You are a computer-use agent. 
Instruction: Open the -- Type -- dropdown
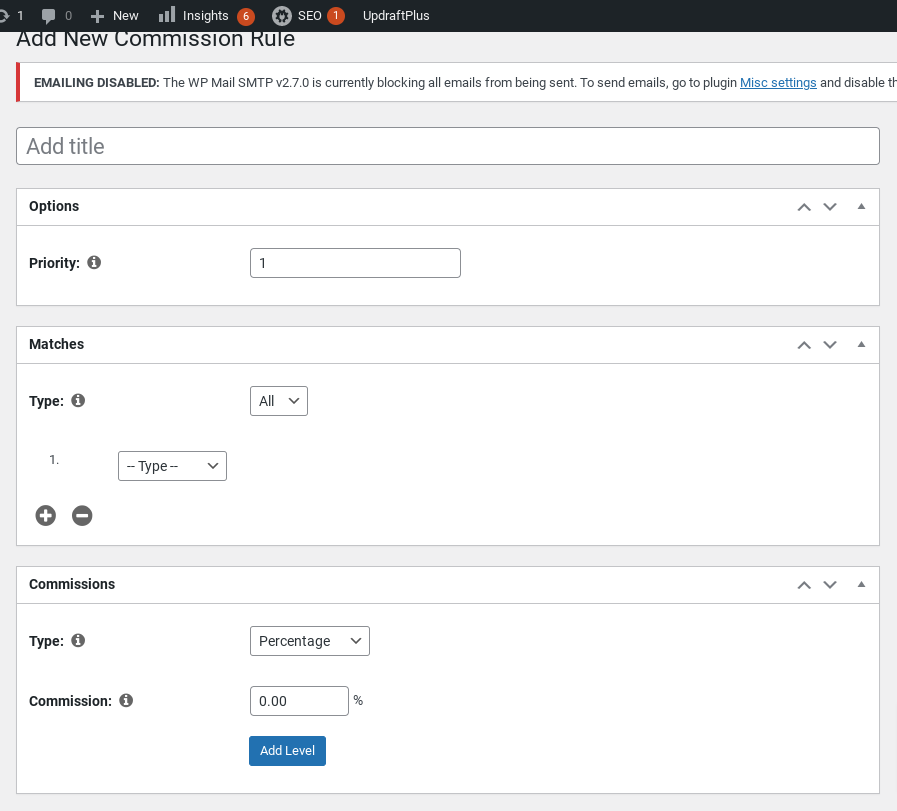172,465
